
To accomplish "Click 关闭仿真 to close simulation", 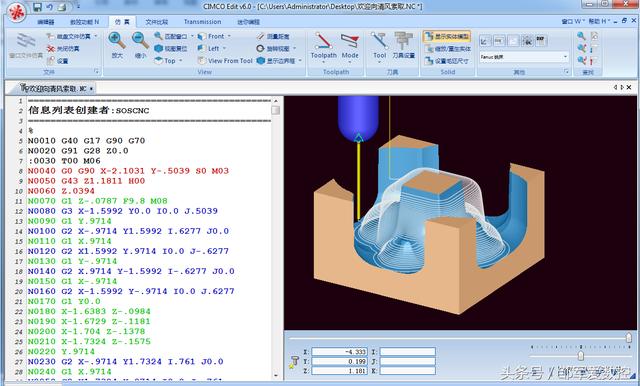I will click(x=63, y=49).
